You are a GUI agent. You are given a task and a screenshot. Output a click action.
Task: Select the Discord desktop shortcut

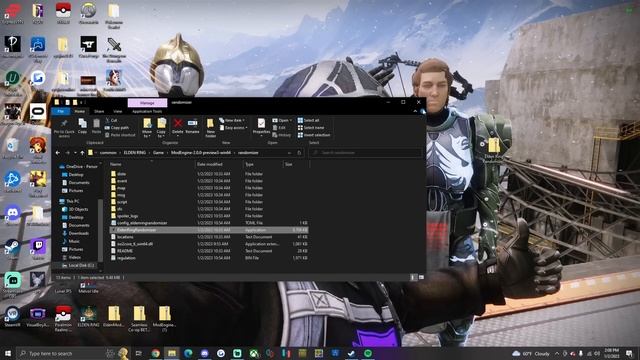click(12, 215)
